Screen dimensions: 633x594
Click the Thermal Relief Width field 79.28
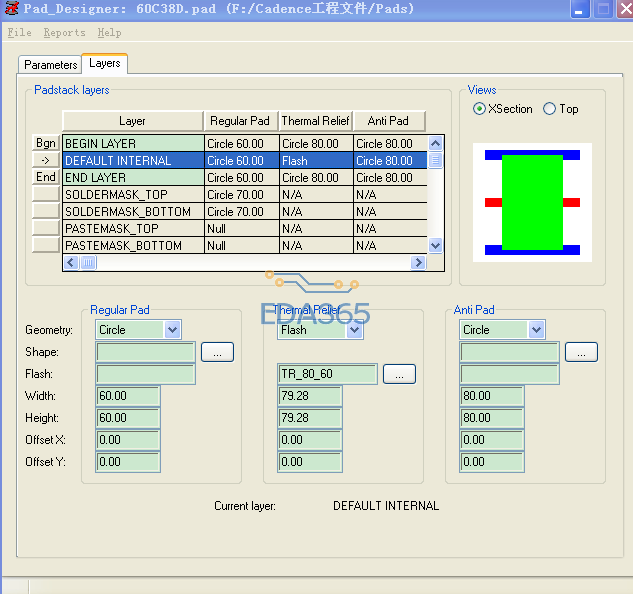click(310, 396)
